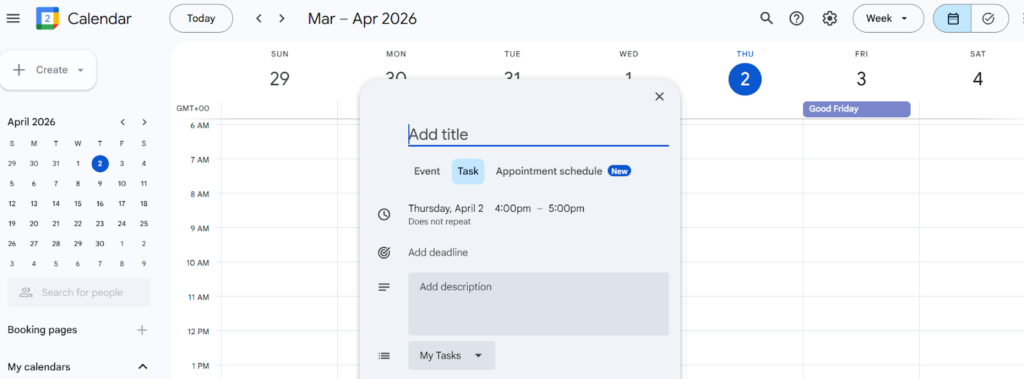Mini calendar next month arrow
The image size is (1024, 379).
pos(144,122)
